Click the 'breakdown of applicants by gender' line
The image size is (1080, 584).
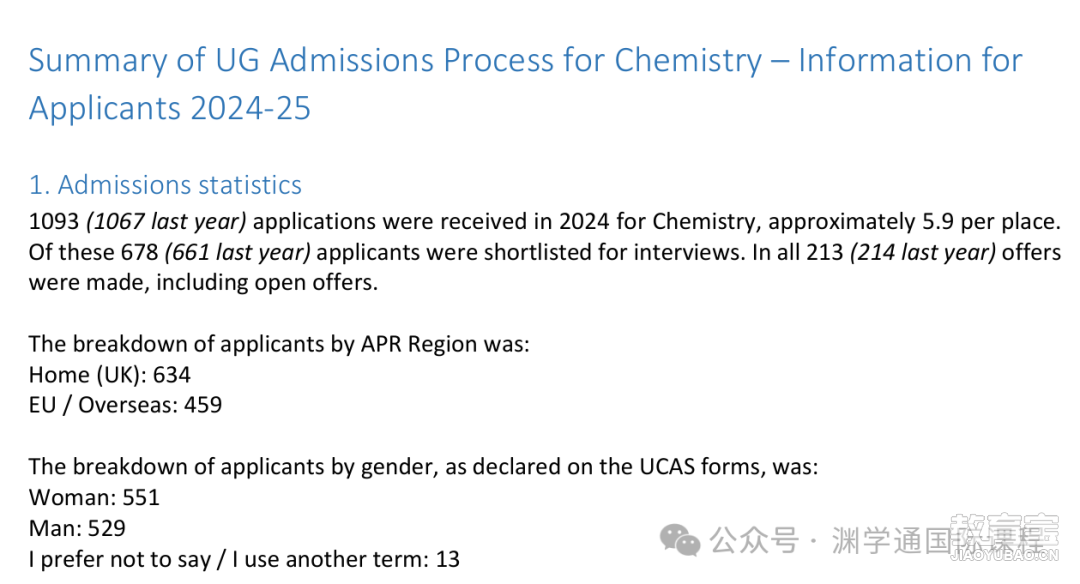pos(423,467)
